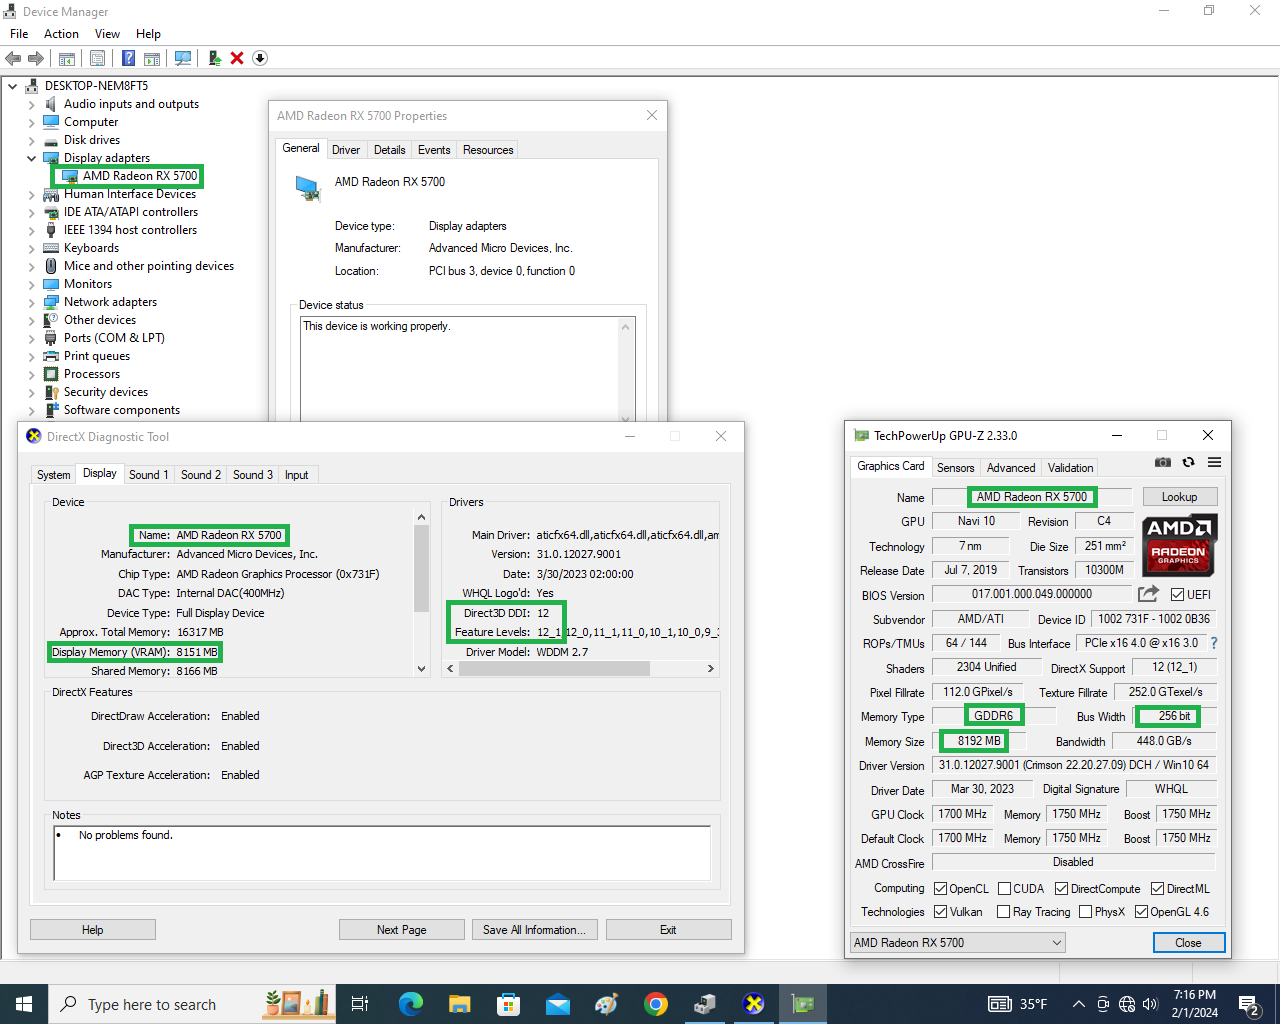
Task: Toggle the UEFI checkbox
Action: 1177,595
